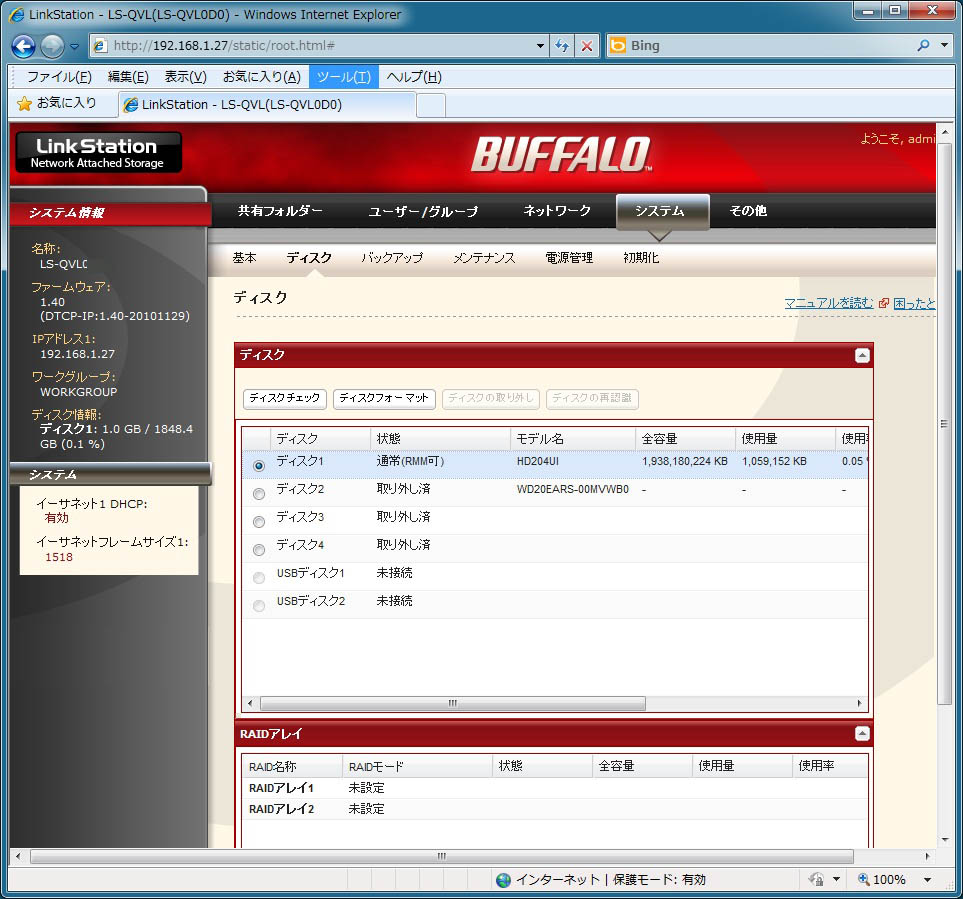
Task: Open the search provider dropdown arrow
Action: [x=944, y=45]
